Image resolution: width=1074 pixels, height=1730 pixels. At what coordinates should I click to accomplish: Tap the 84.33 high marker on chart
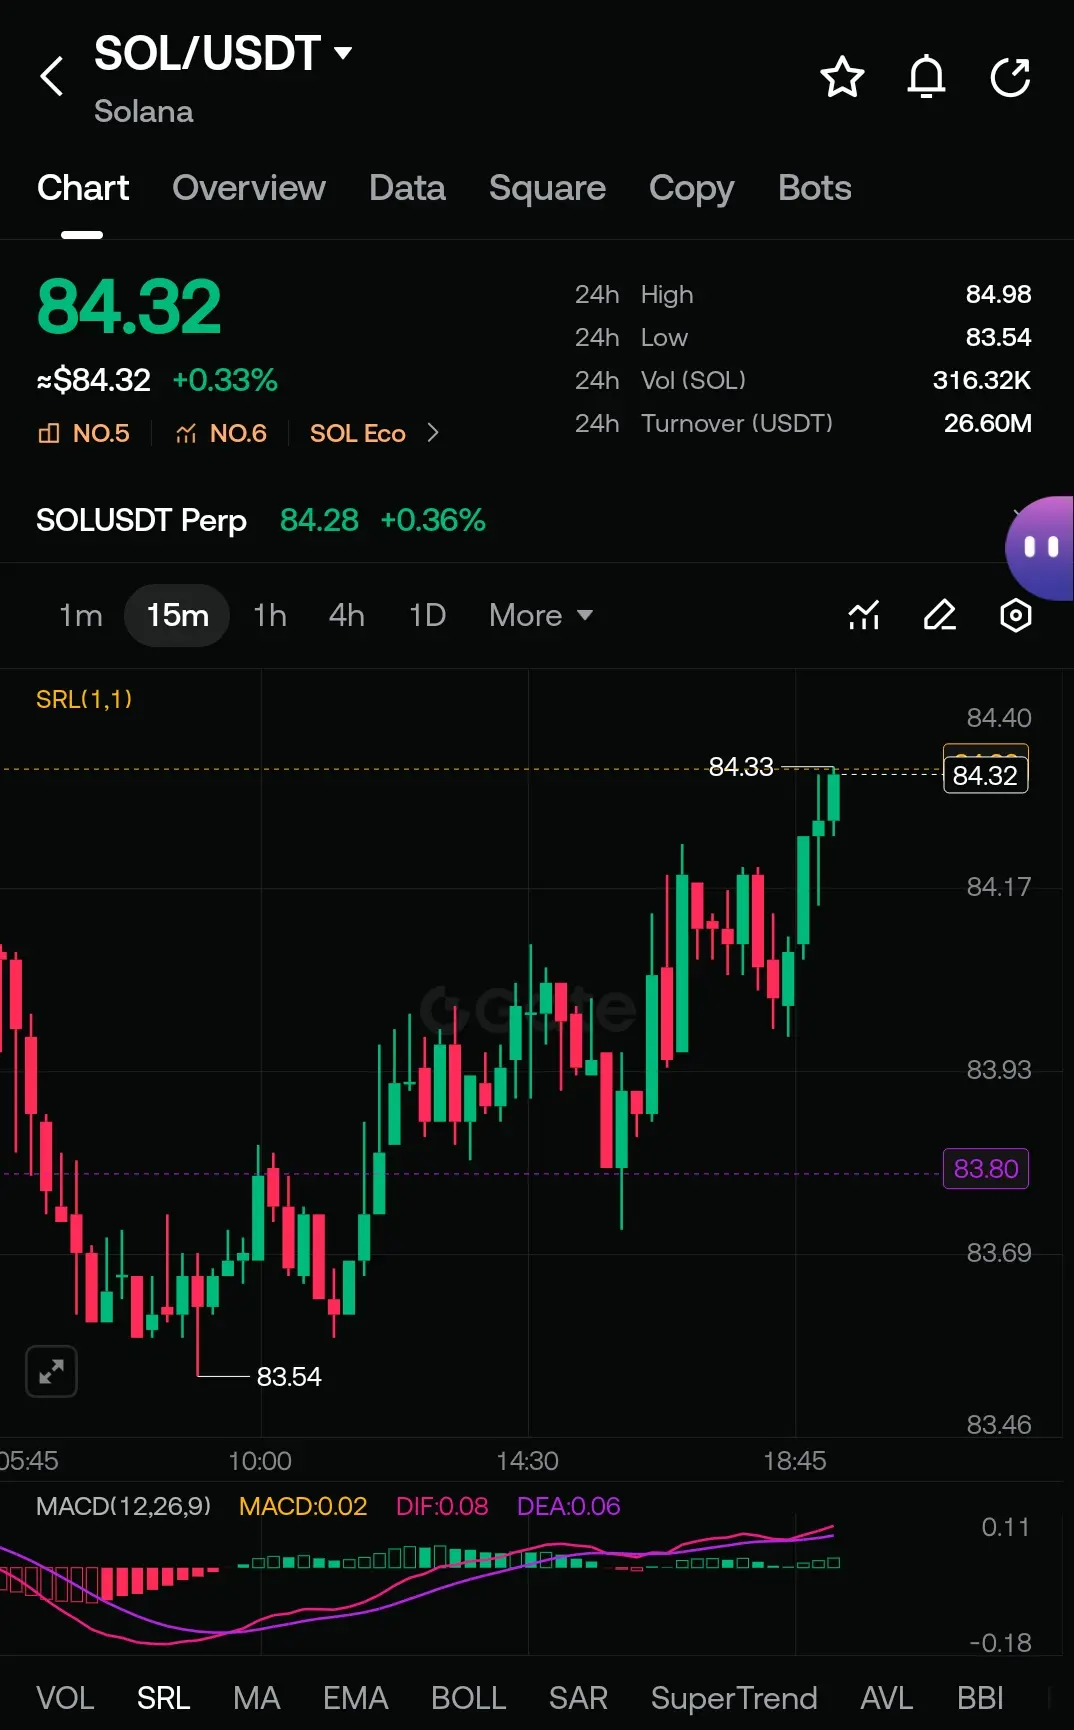741,767
